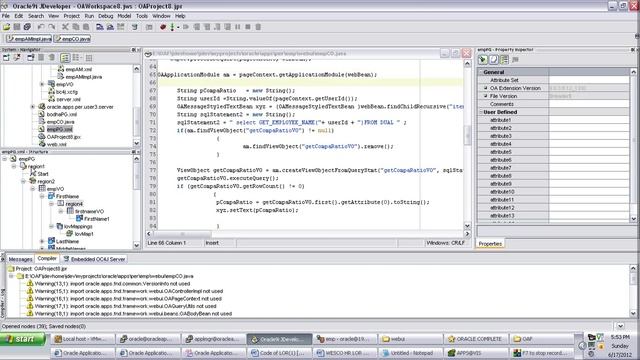640x360 pixels.
Task: Click code editor vertical scroll down arrow
Action: point(467,226)
